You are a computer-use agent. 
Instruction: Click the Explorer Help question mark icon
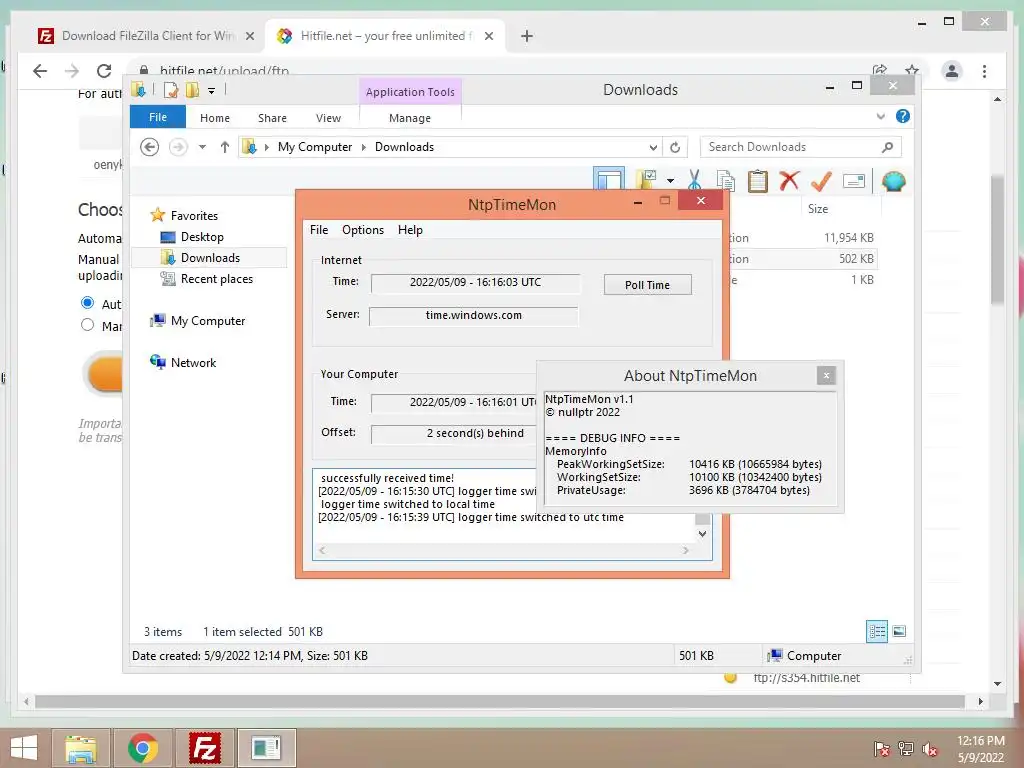coord(903,116)
